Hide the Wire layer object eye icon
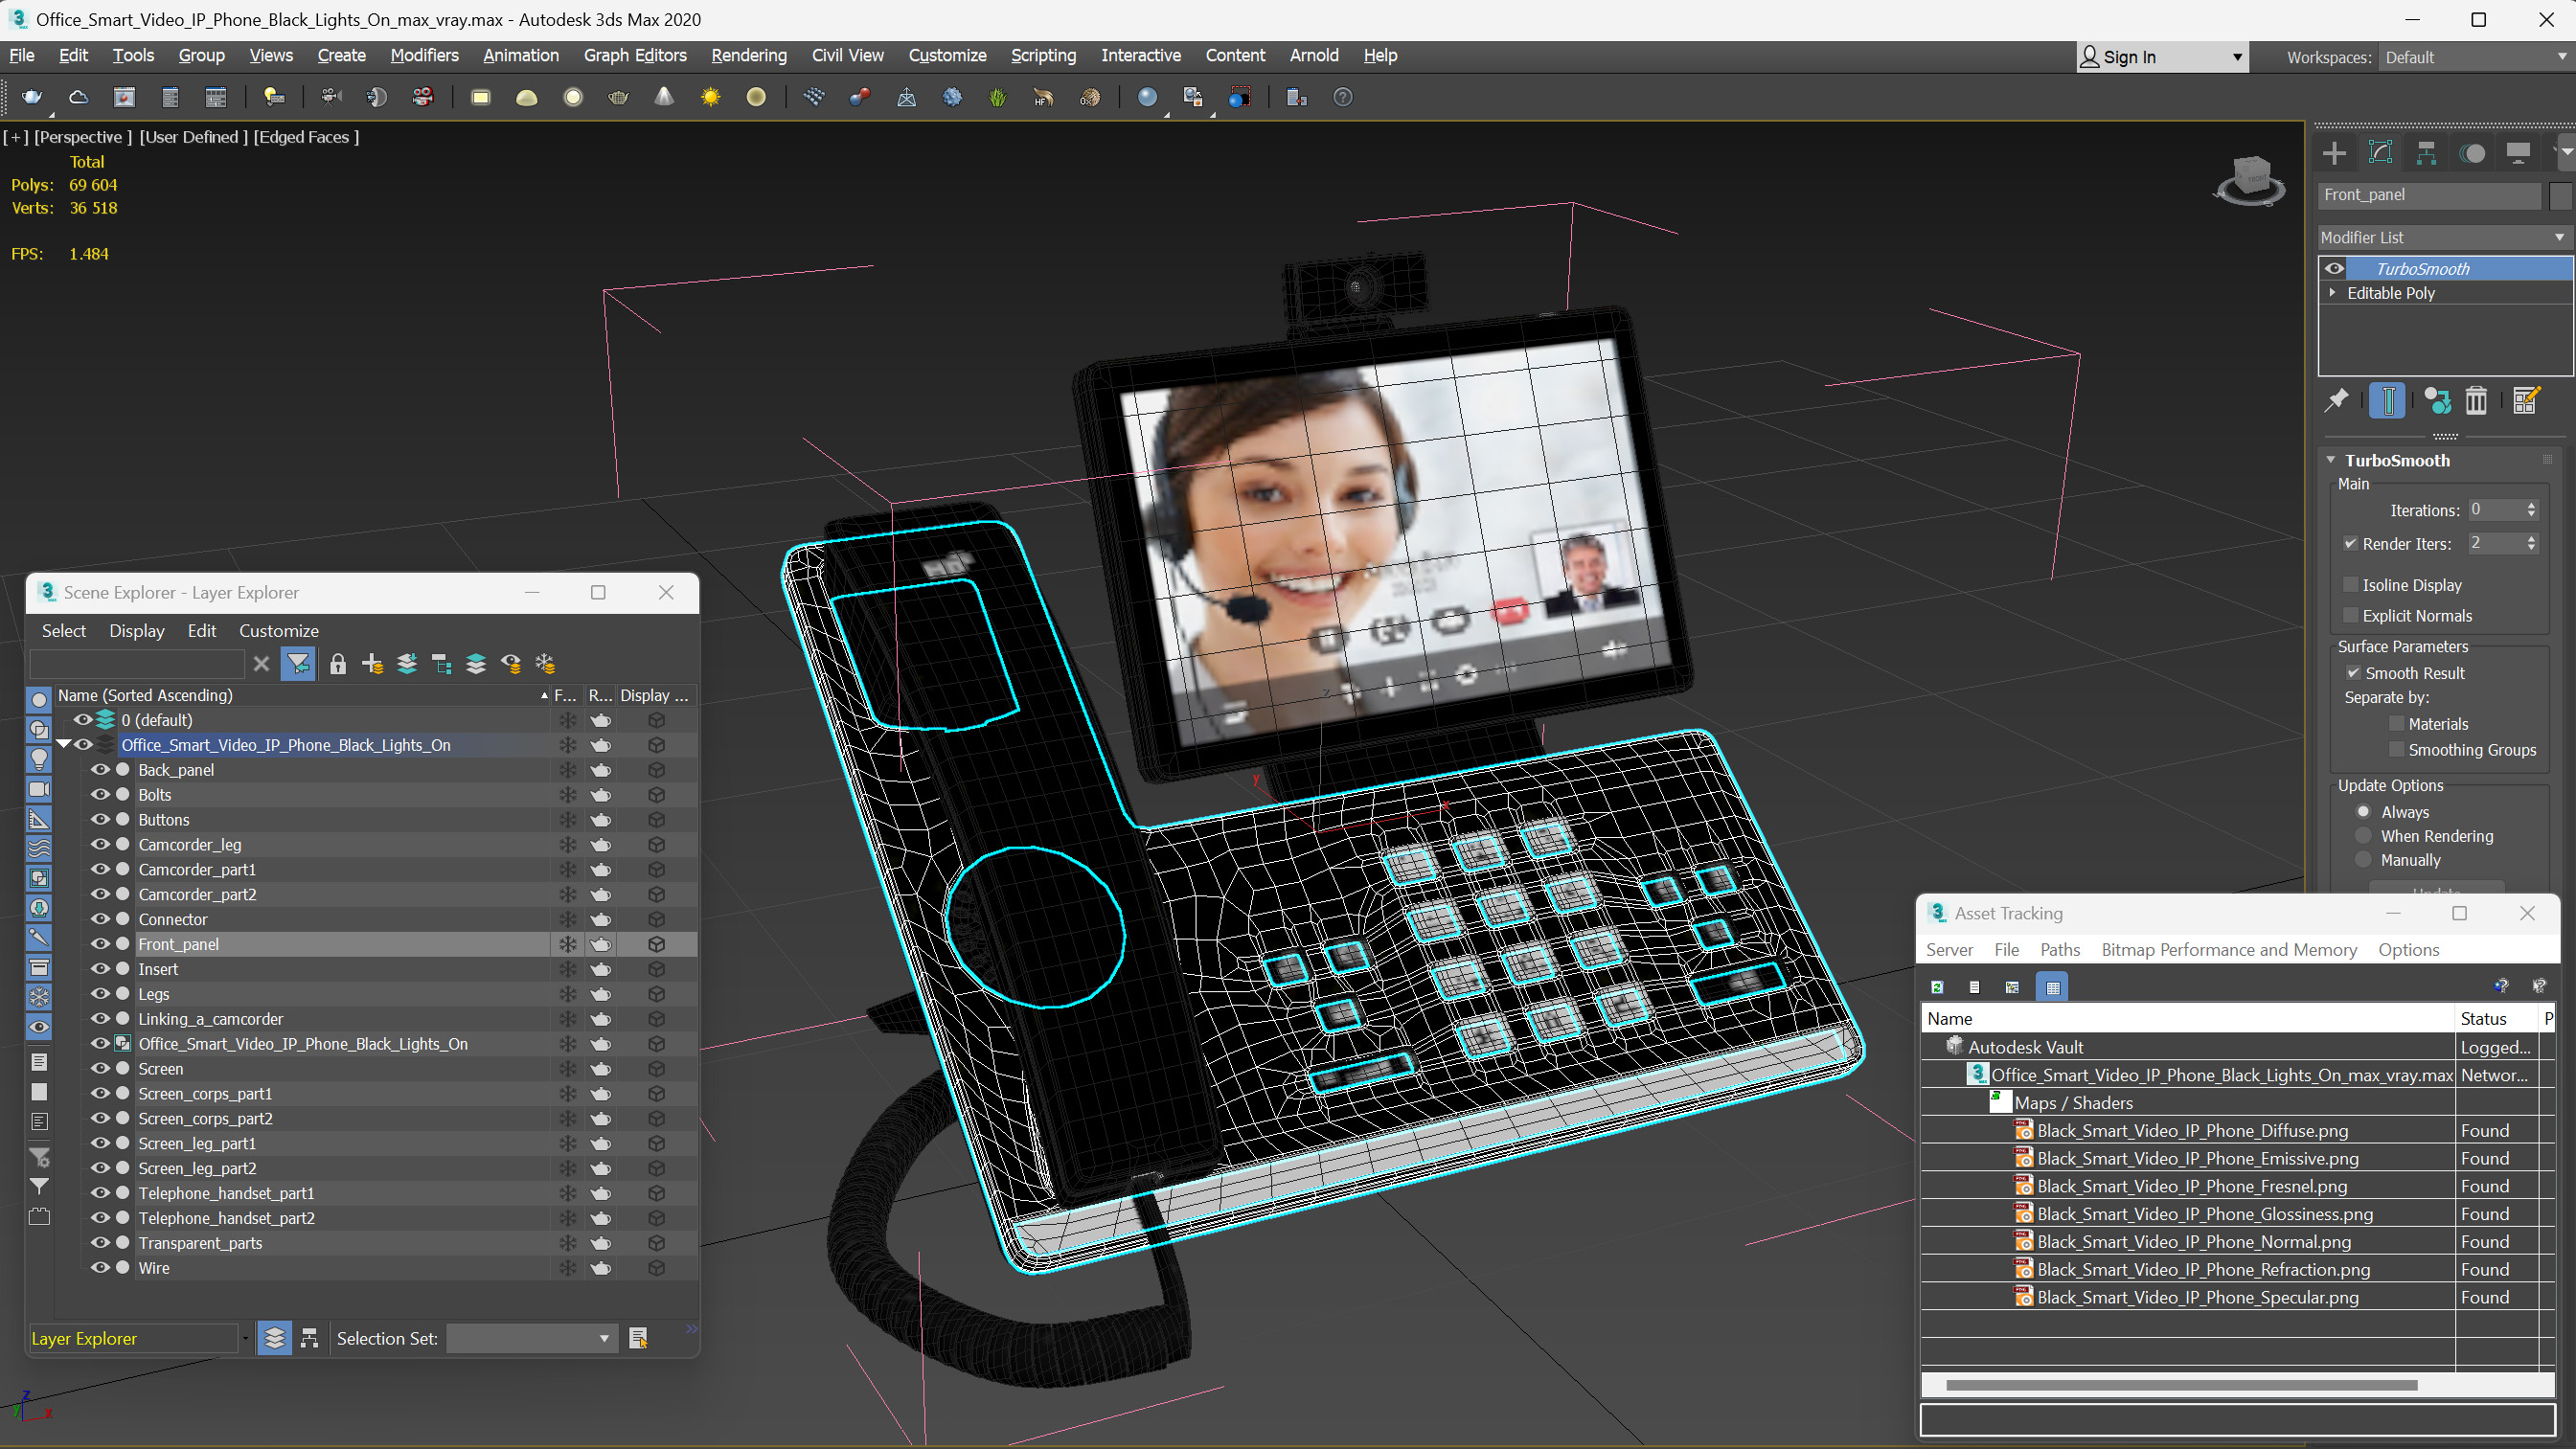Screen dimensions: 2576x1449 click(100, 1267)
